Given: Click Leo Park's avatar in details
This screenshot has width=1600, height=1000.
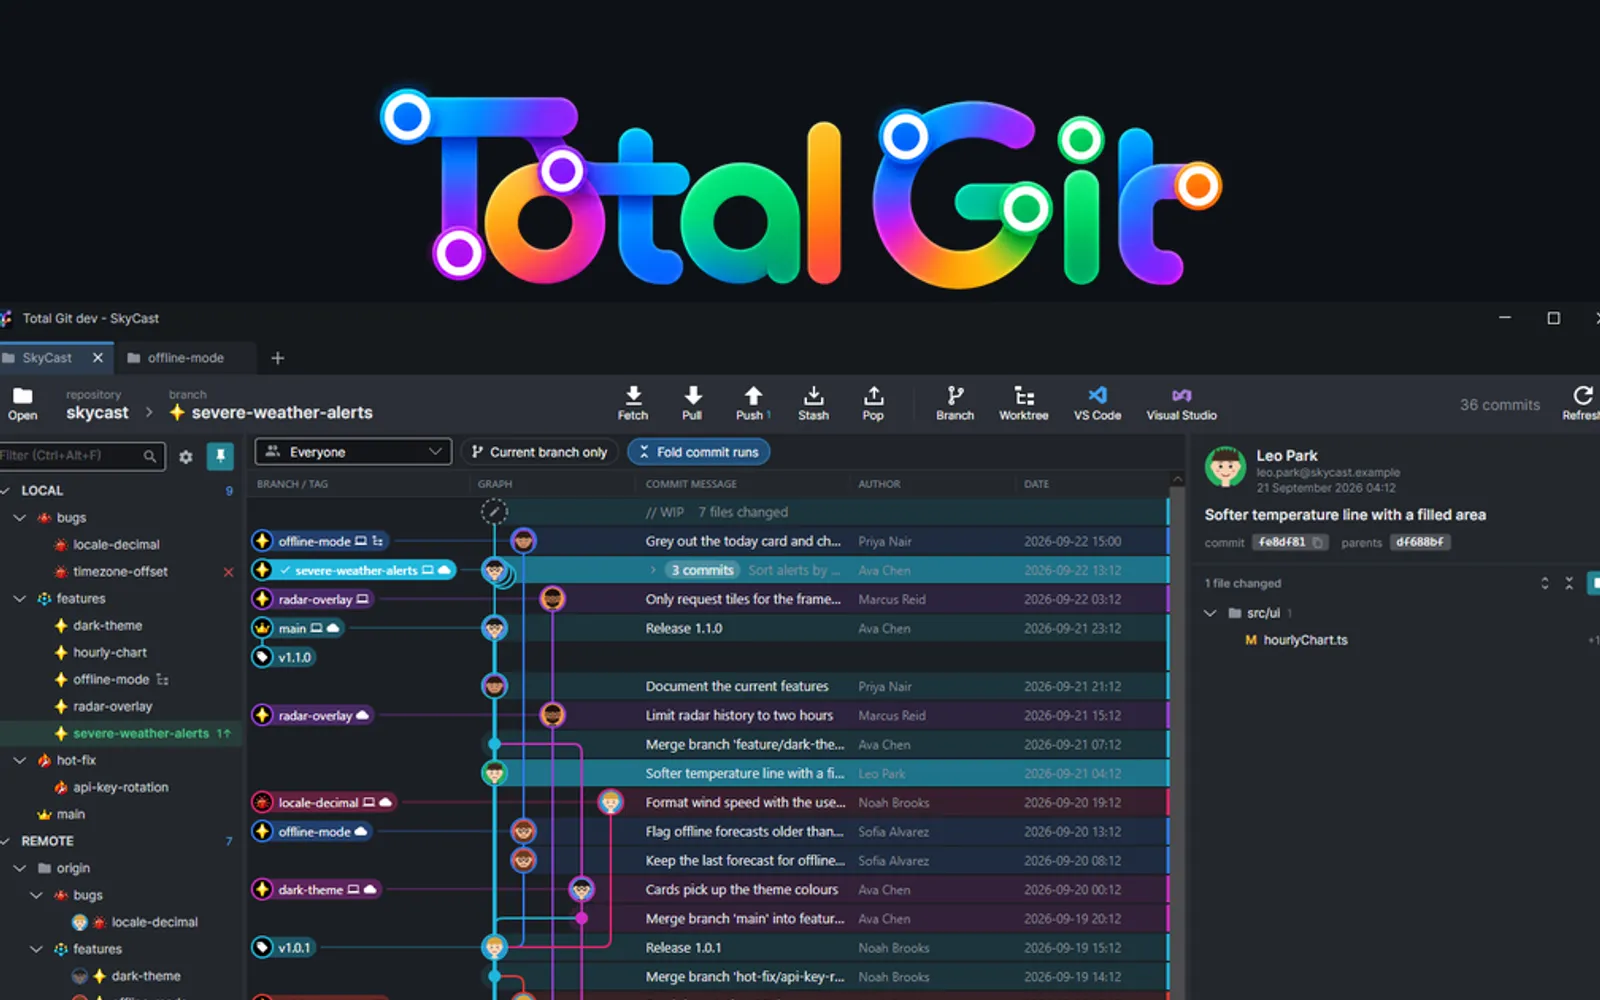Looking at the screenshot, I should click(1226, 468).
